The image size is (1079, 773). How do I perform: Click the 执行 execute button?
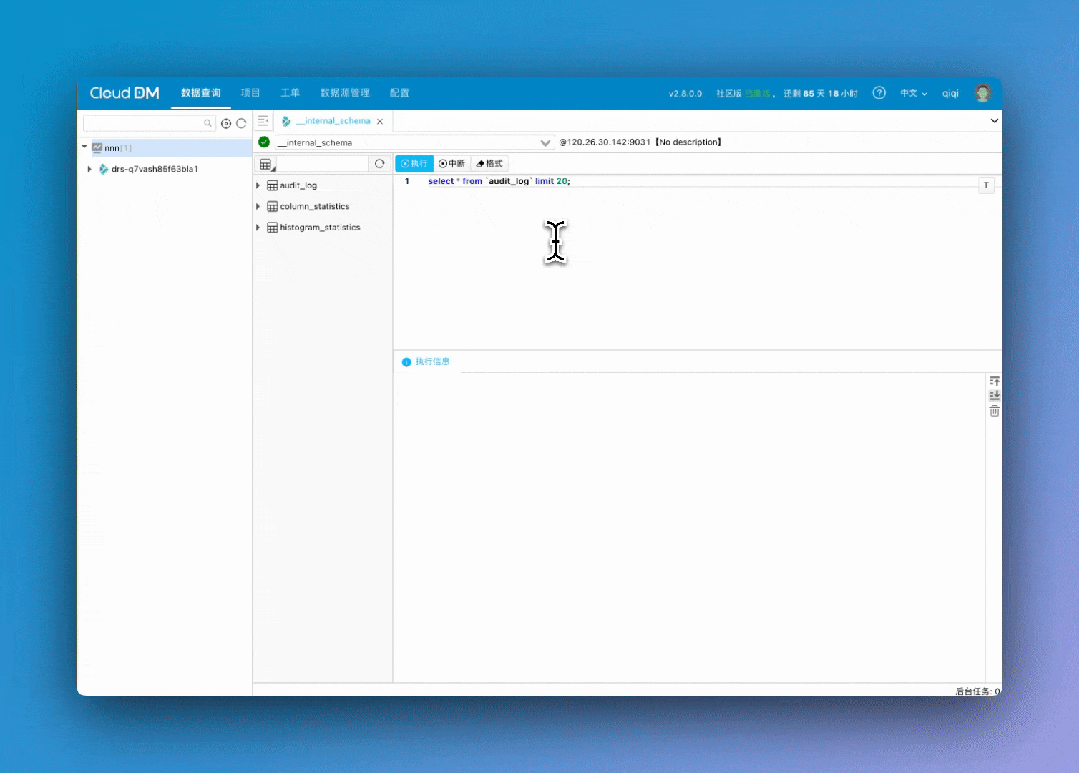click(x=414, y=163)
